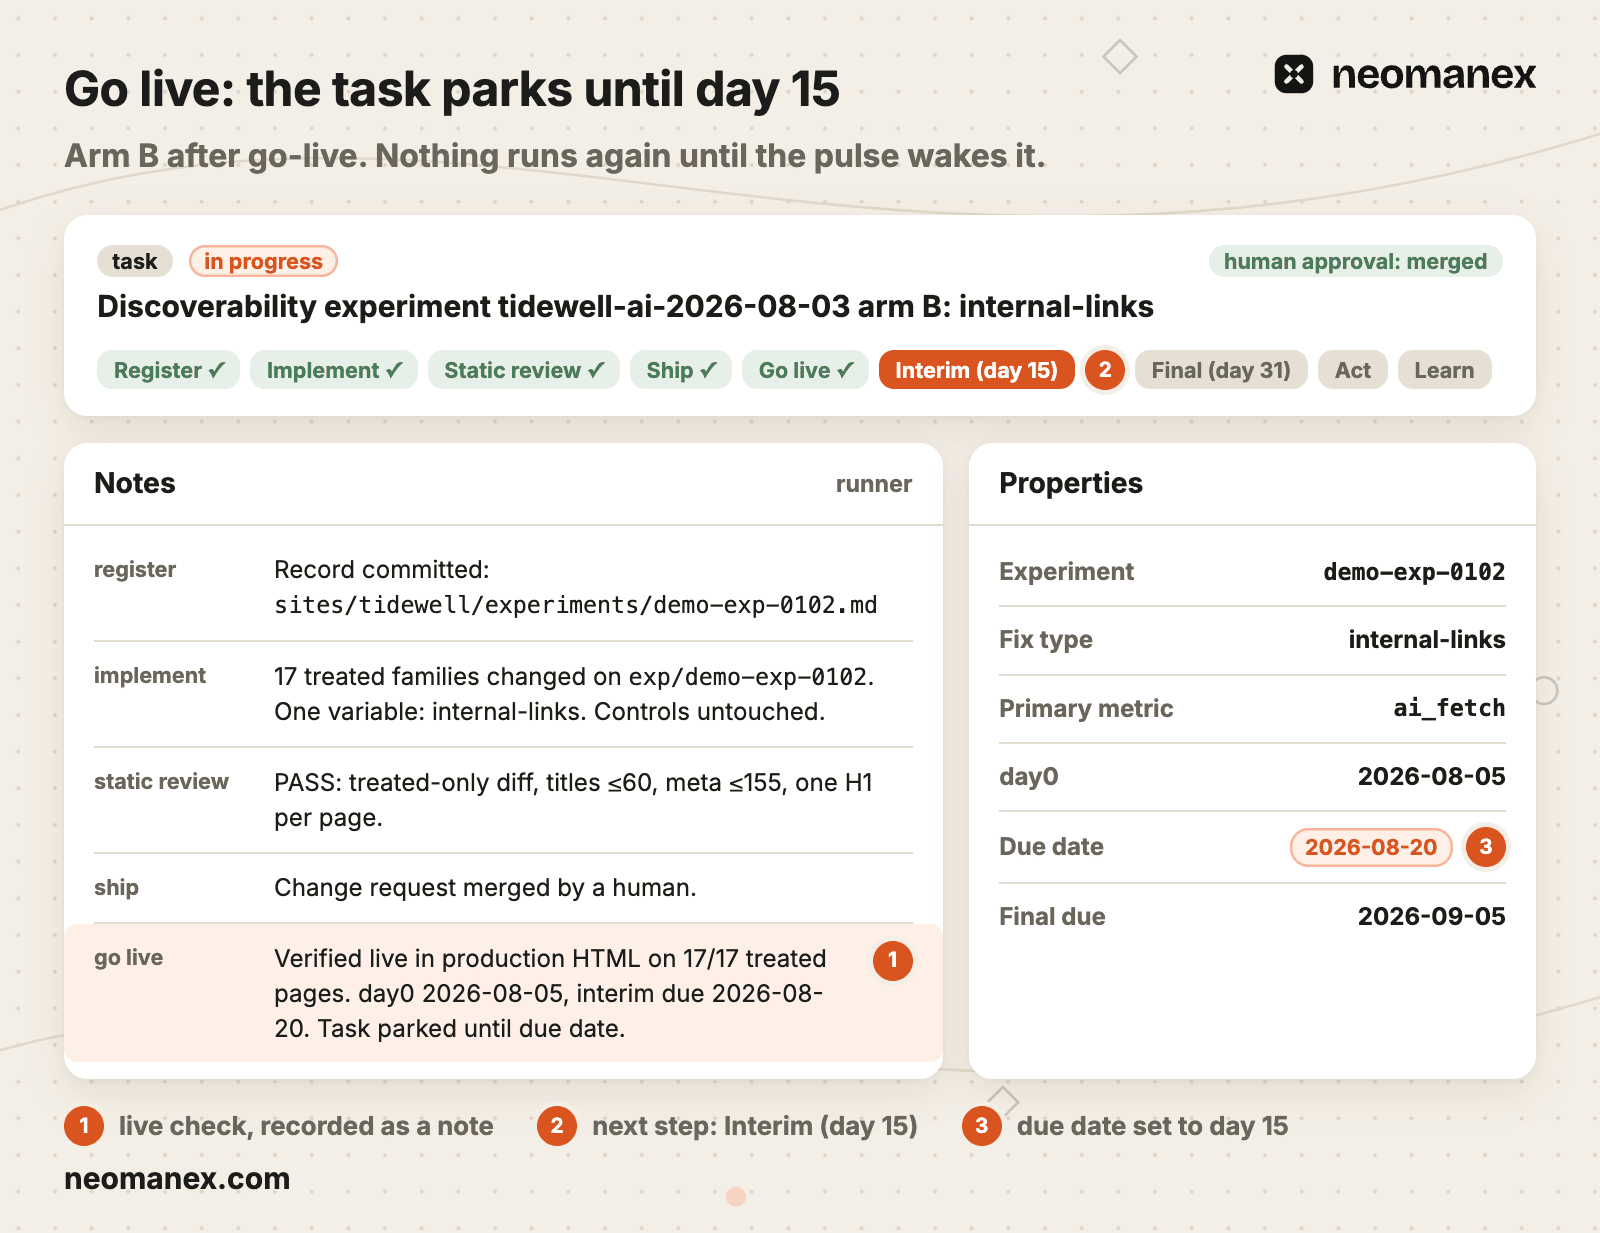
Task: Select the implement note row label
Action: click(150, 676)
